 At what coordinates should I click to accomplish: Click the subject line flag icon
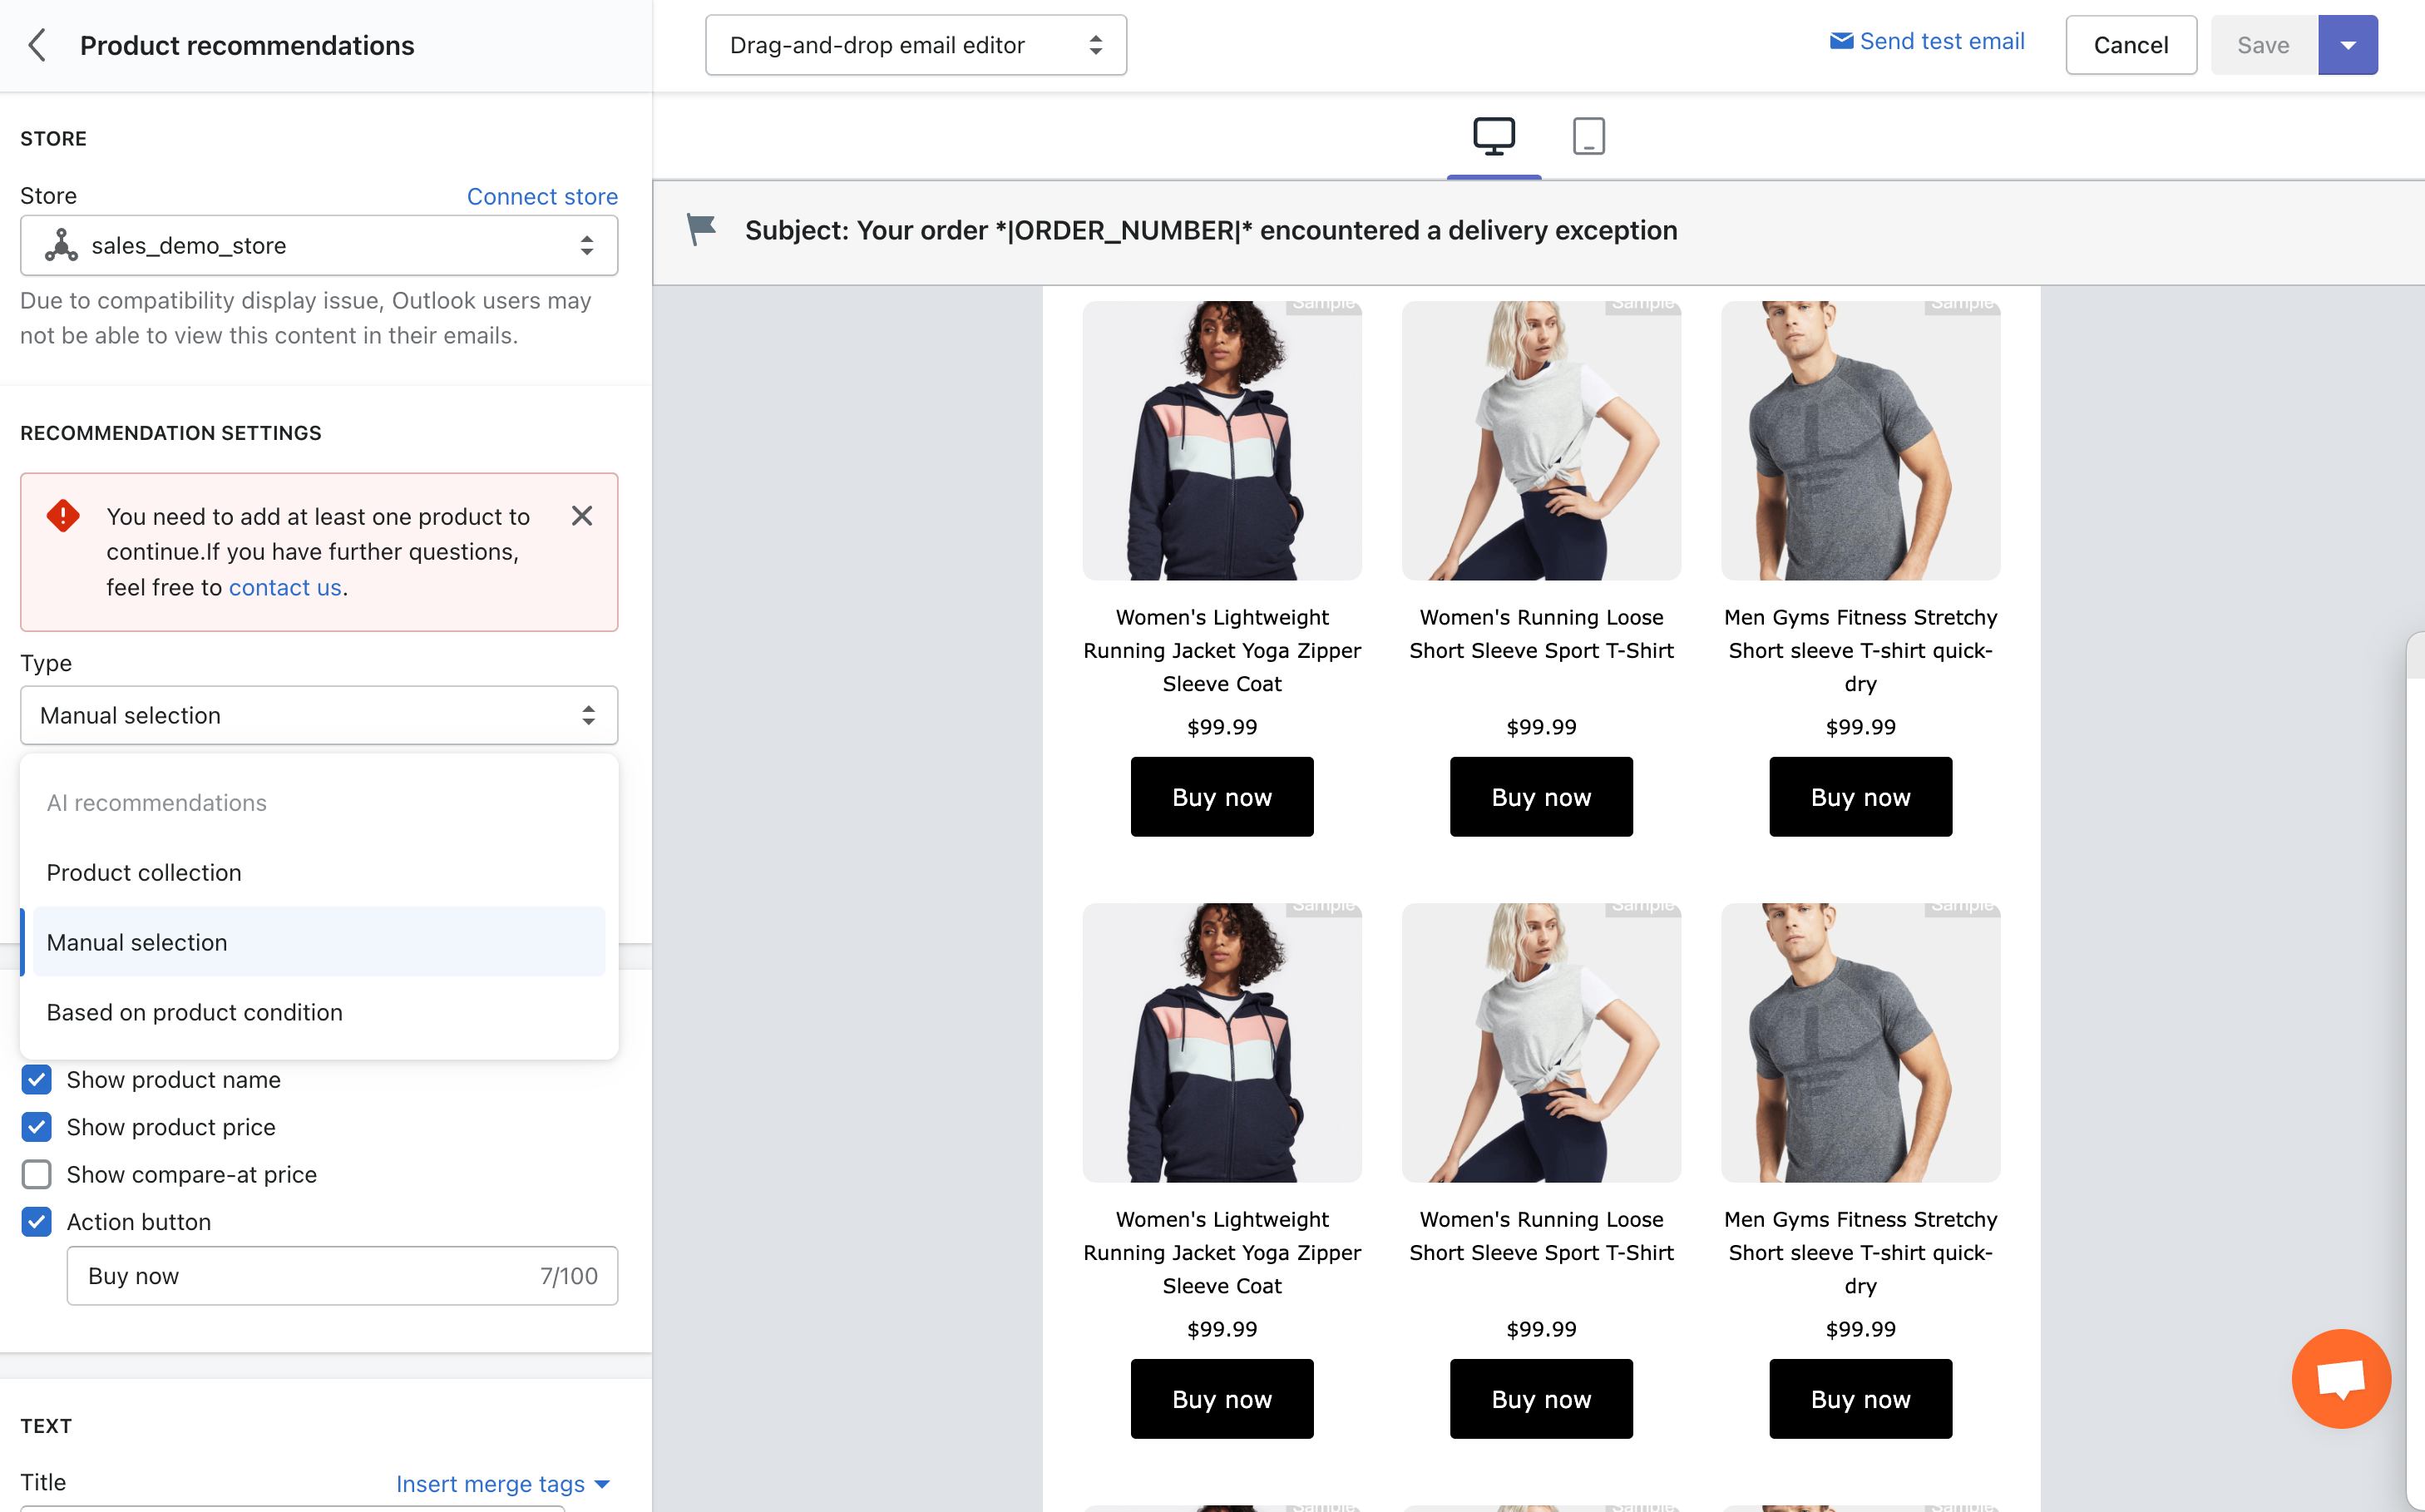tap(701, 230)
